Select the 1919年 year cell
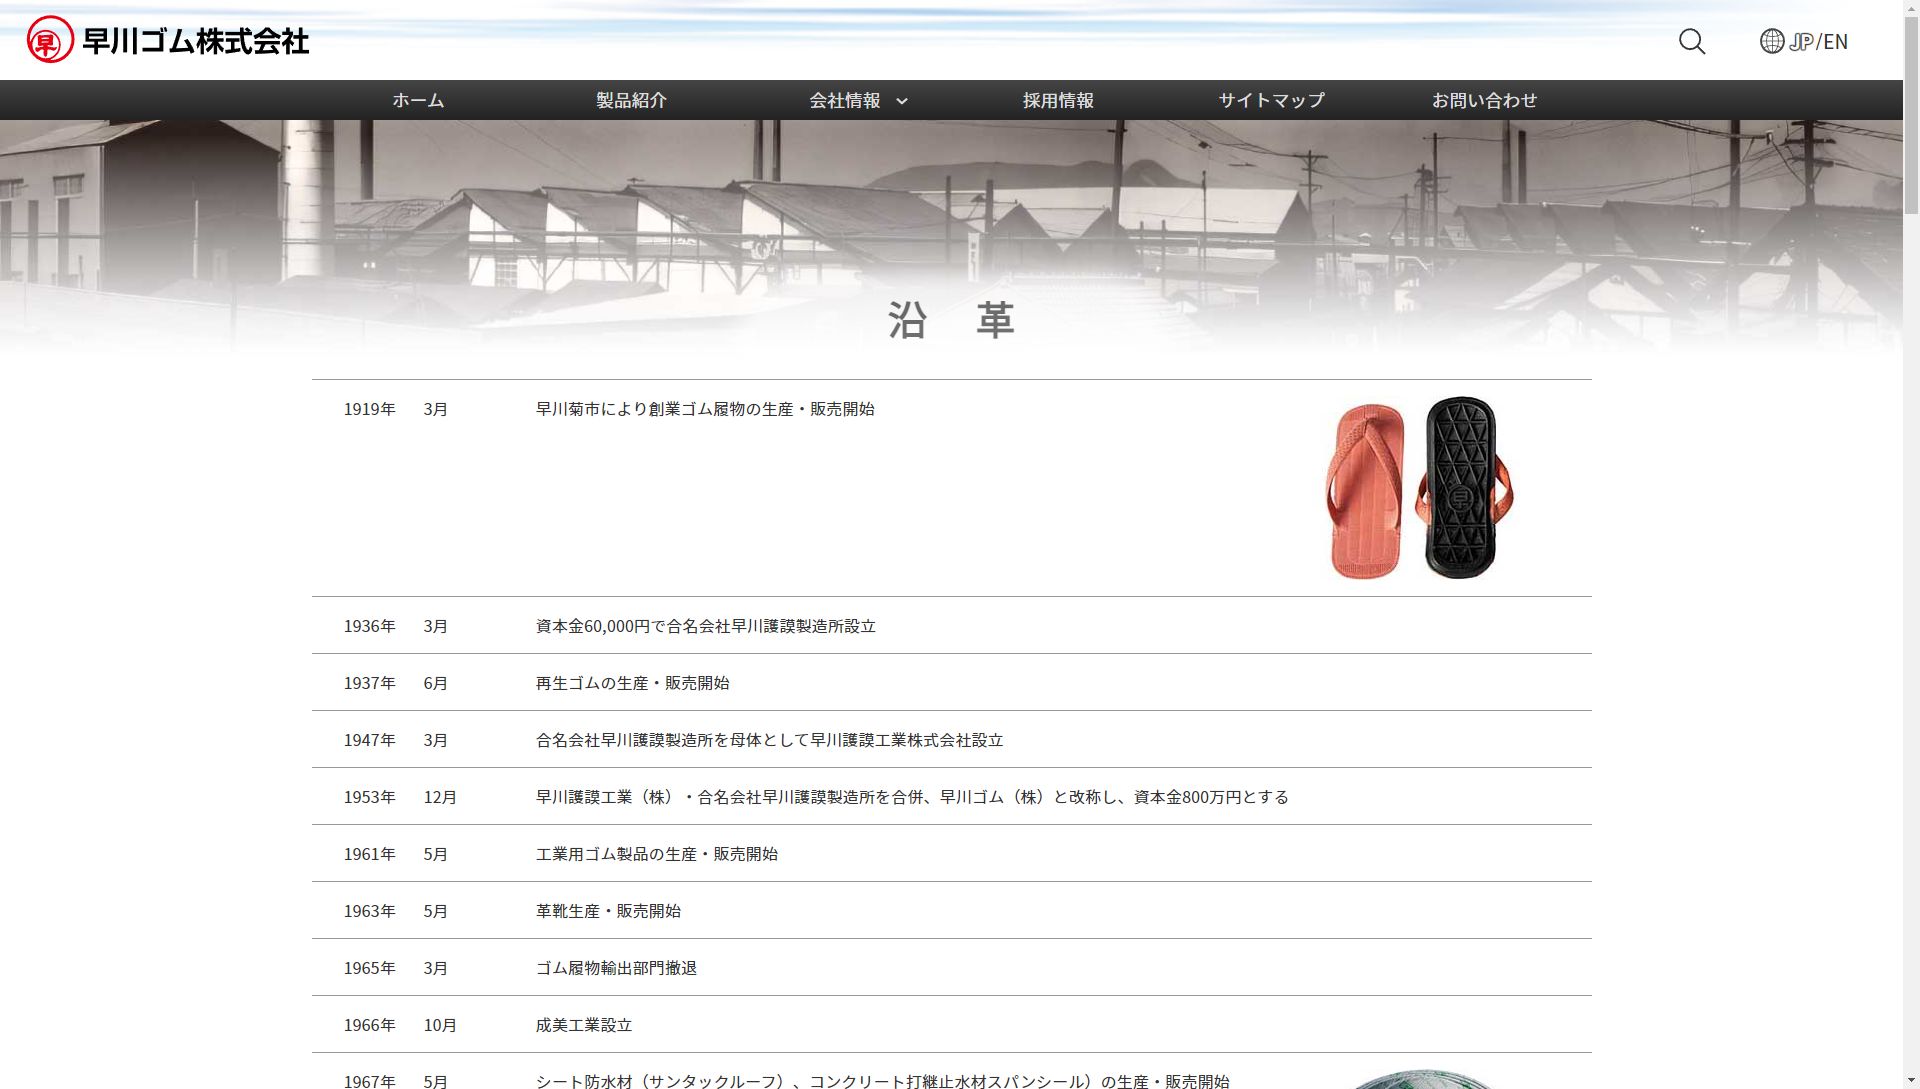The height and width of the screenshot is (1089, 1920). pyautogui.click(x=370, y=409)
